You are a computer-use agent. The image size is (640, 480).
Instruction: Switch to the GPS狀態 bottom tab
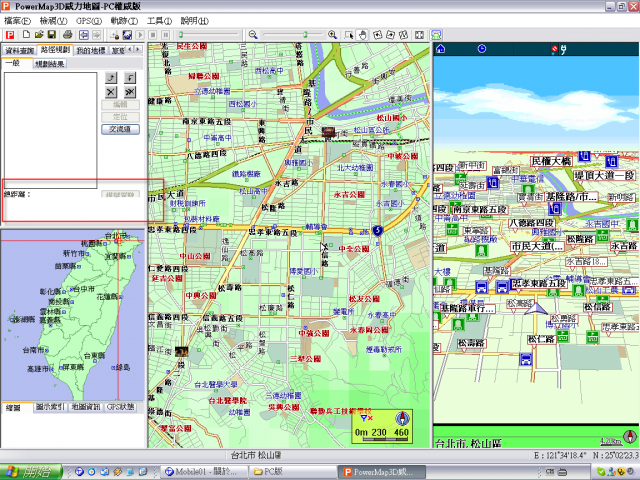click(121, 407)
